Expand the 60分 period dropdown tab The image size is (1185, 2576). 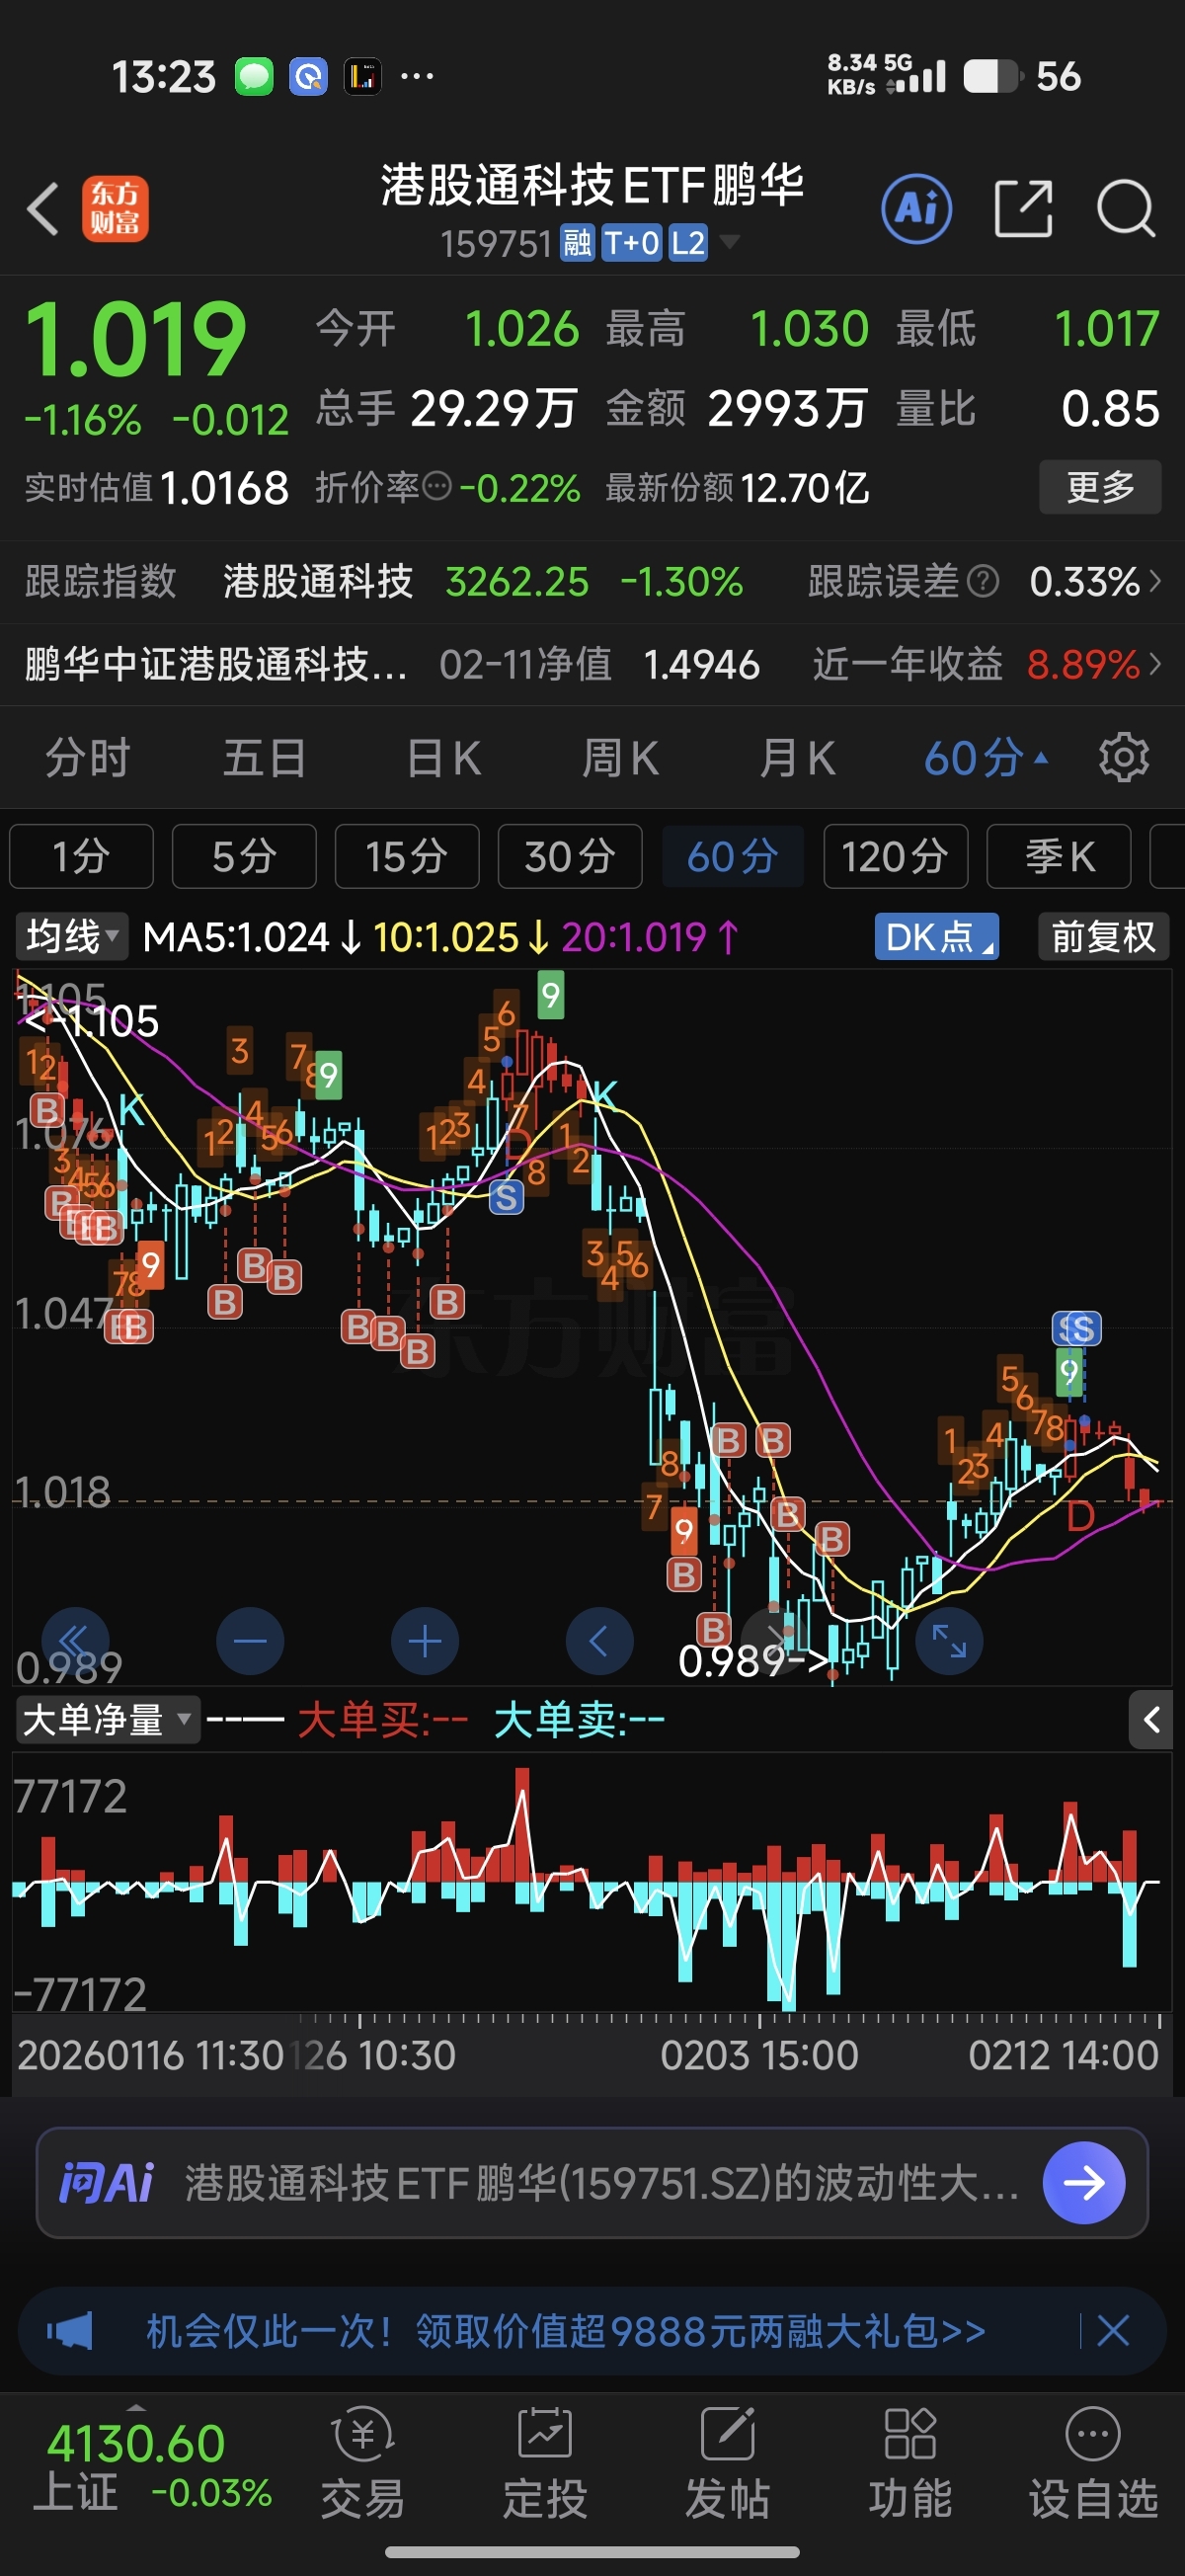pyautogui.click(x=986, y=758)
